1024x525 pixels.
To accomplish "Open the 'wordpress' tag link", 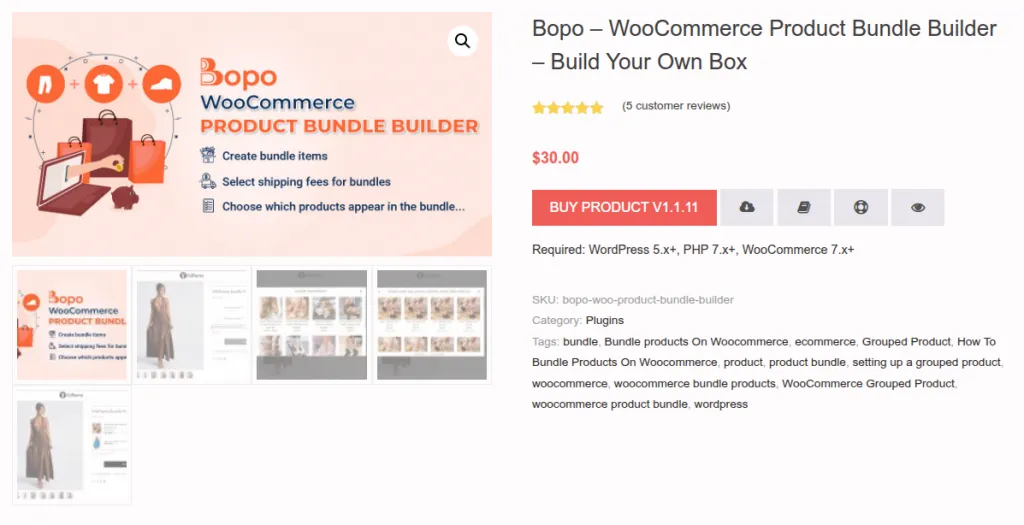I will point(721,404).
